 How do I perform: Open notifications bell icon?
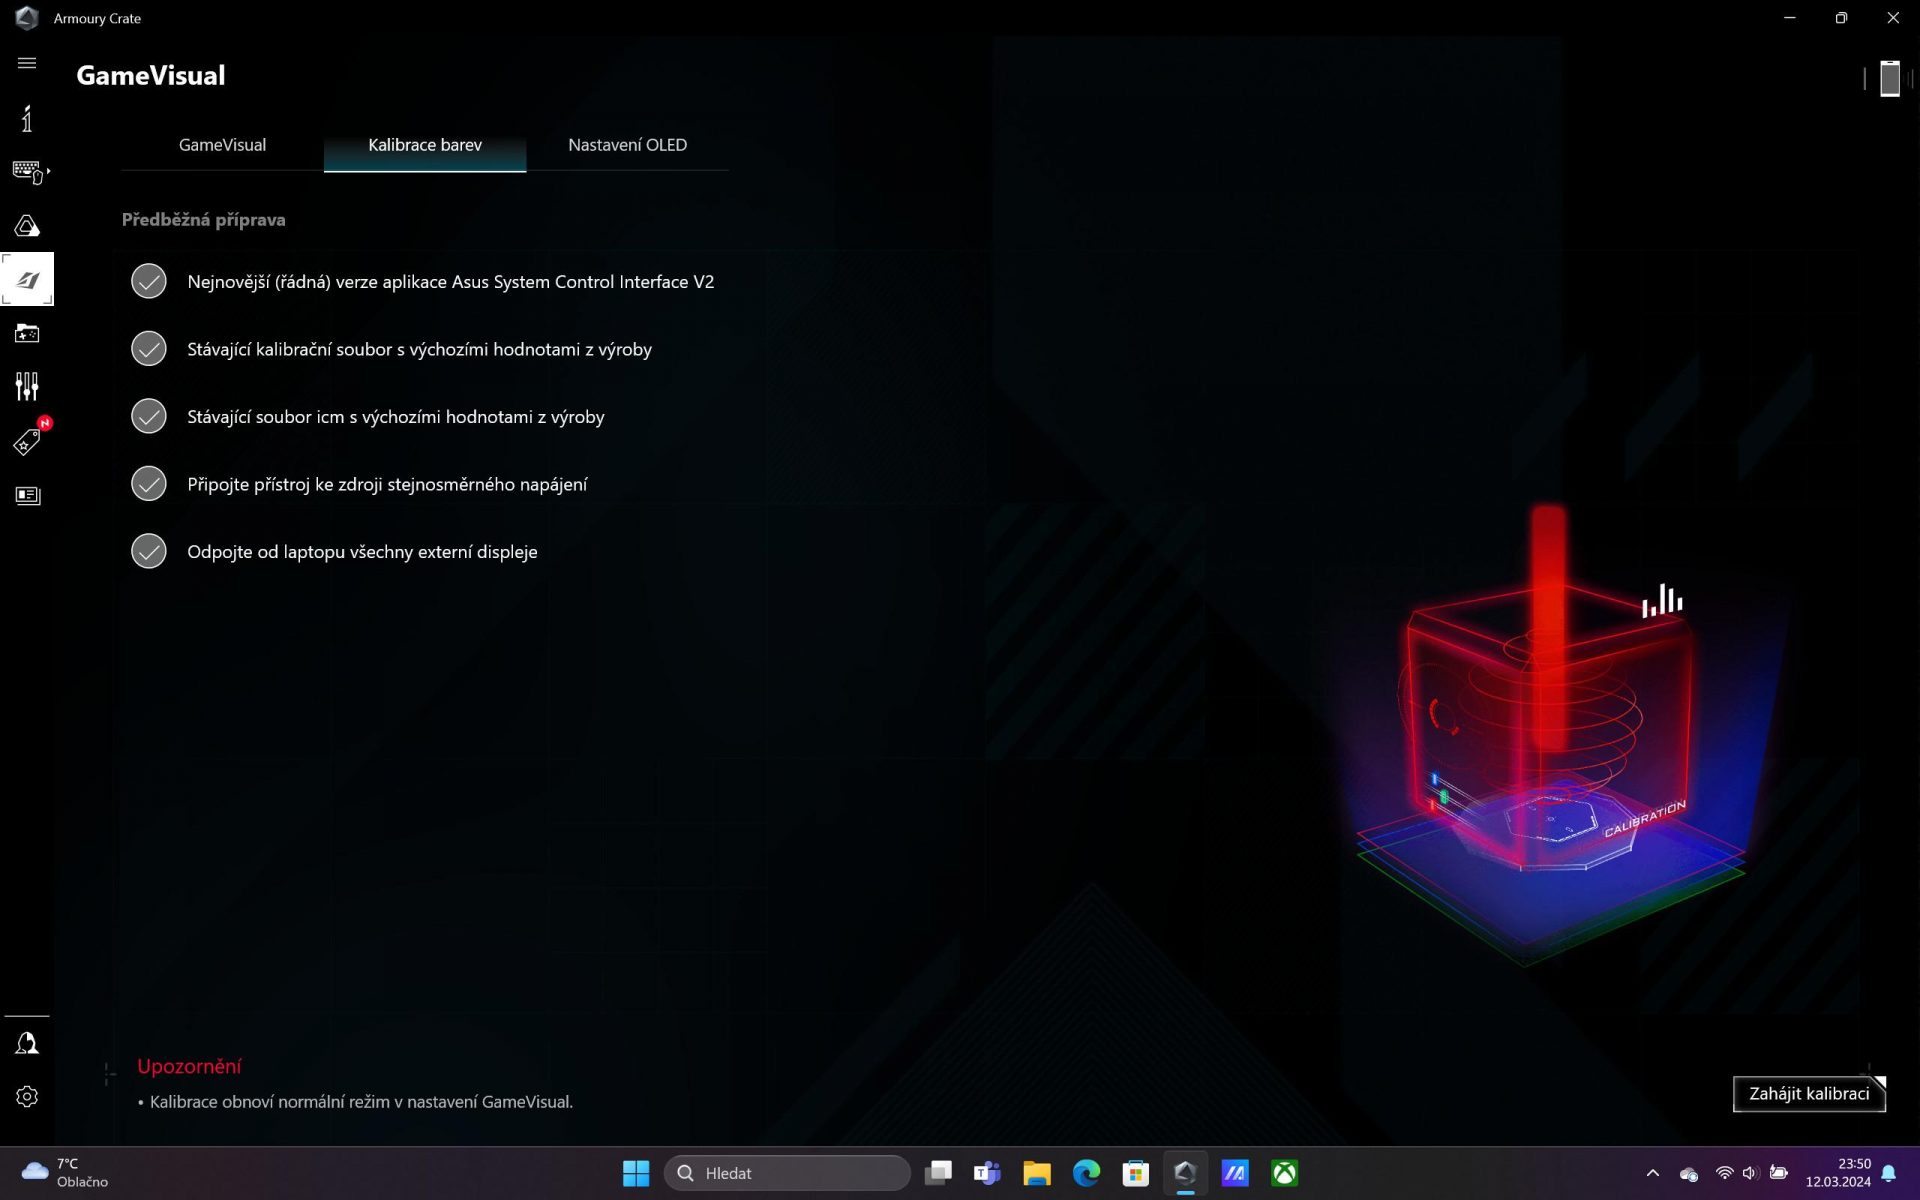coord(1889,1173)
